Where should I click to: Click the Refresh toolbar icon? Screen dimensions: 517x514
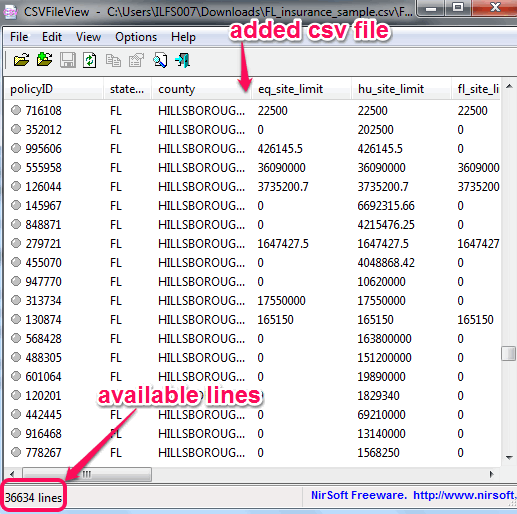click(x=90, y=61)
